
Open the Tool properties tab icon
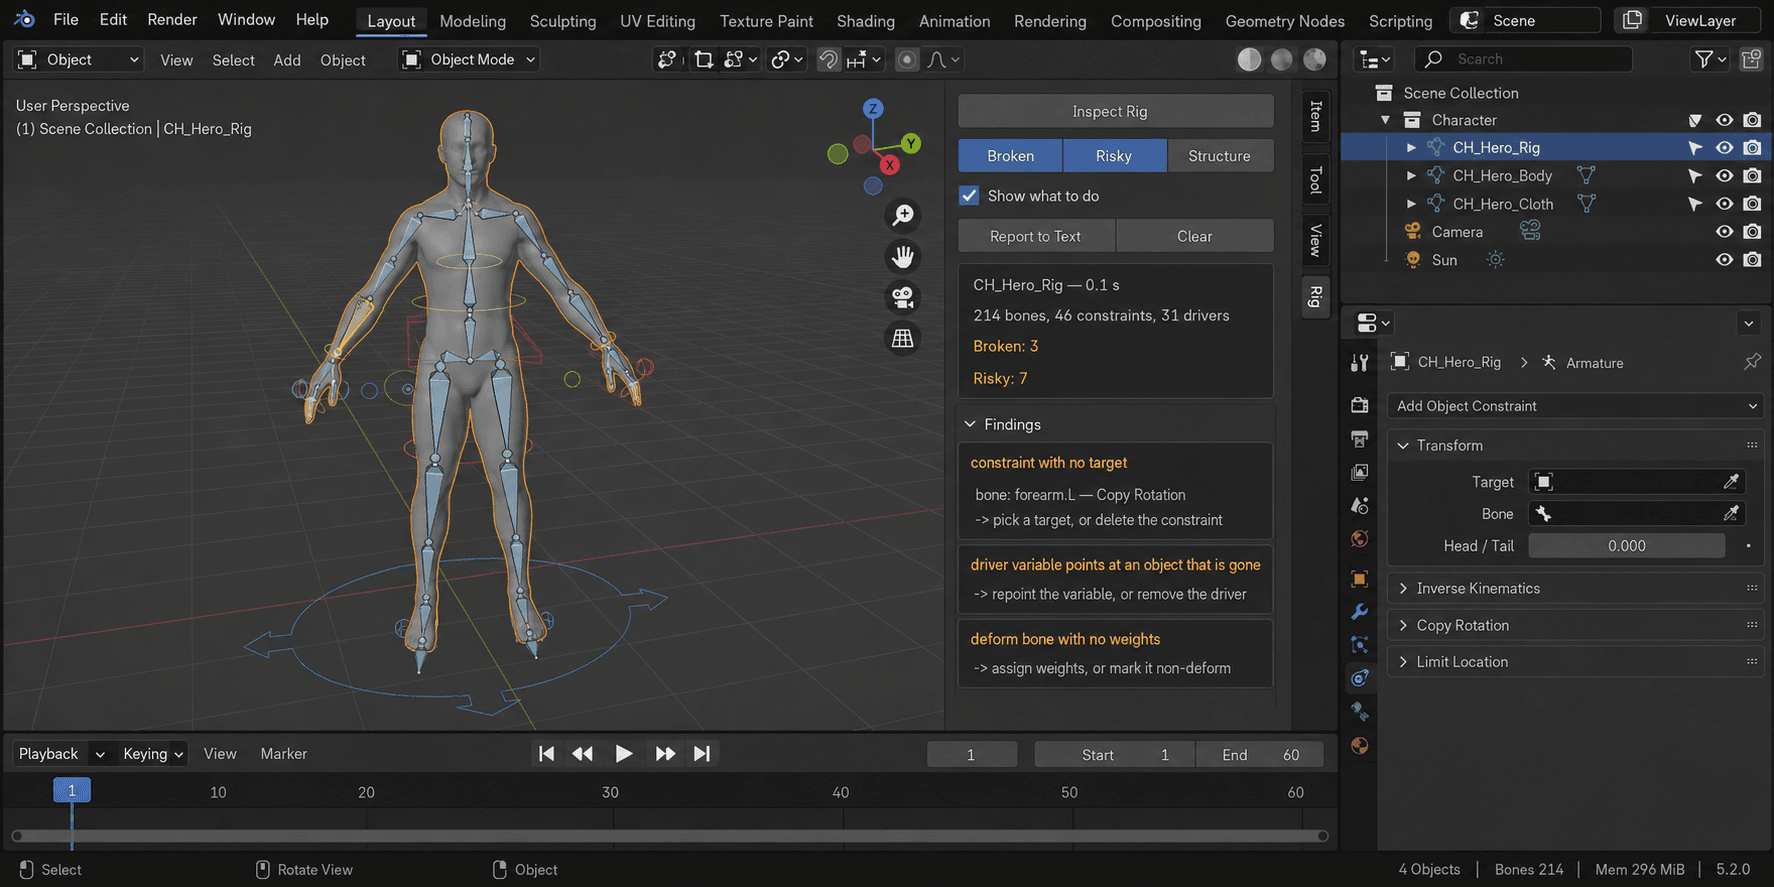(x=1359, y=363)
